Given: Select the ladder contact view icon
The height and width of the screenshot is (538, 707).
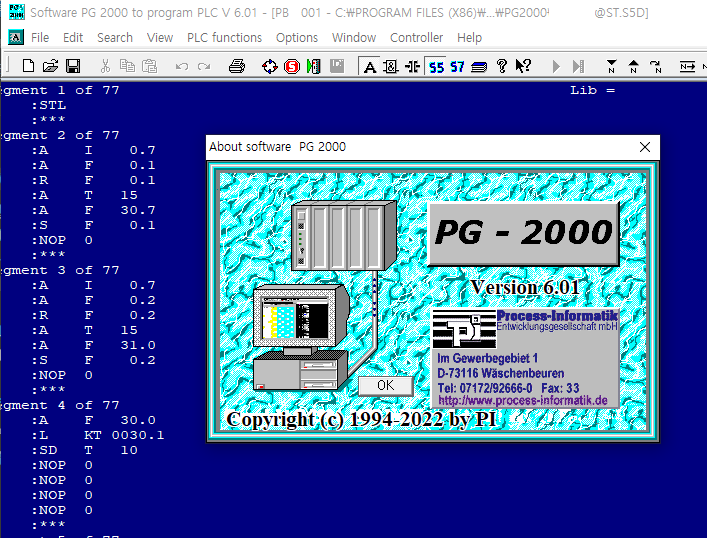Looking at the screenshot, I should click(413, 67).
